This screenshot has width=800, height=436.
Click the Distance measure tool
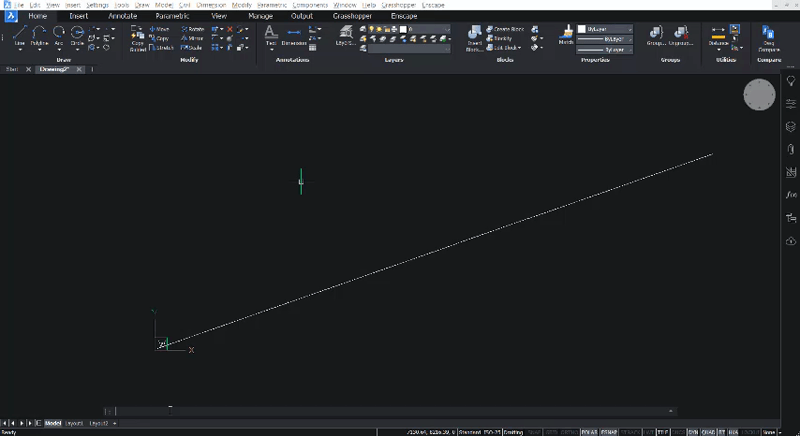[718, 34]
